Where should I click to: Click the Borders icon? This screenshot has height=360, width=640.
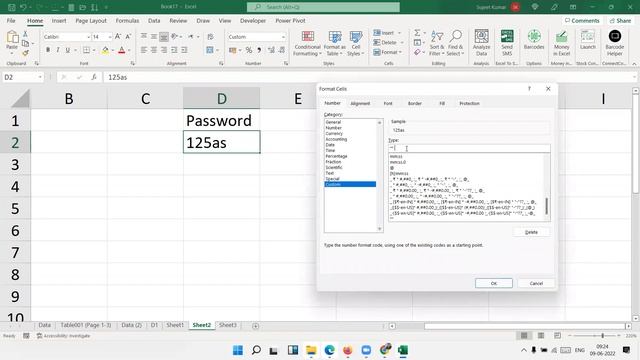(87, 50)
